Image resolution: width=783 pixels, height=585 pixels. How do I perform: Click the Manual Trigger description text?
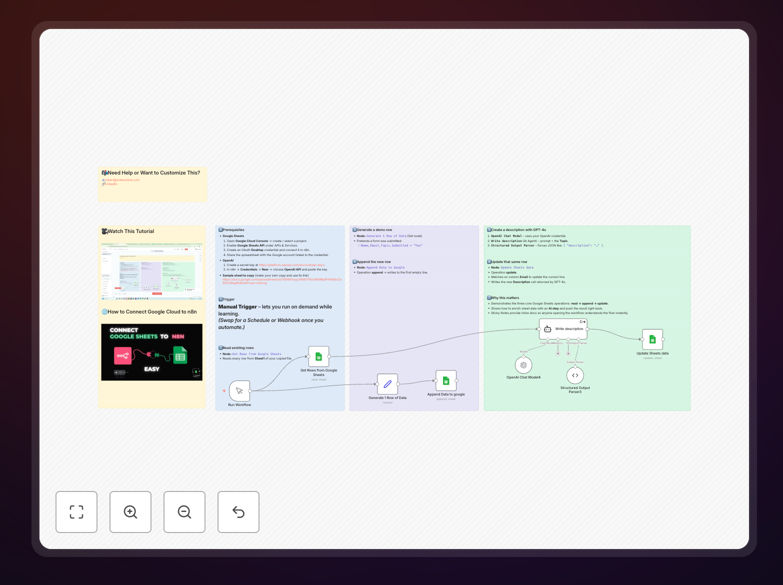coord(275,317)
